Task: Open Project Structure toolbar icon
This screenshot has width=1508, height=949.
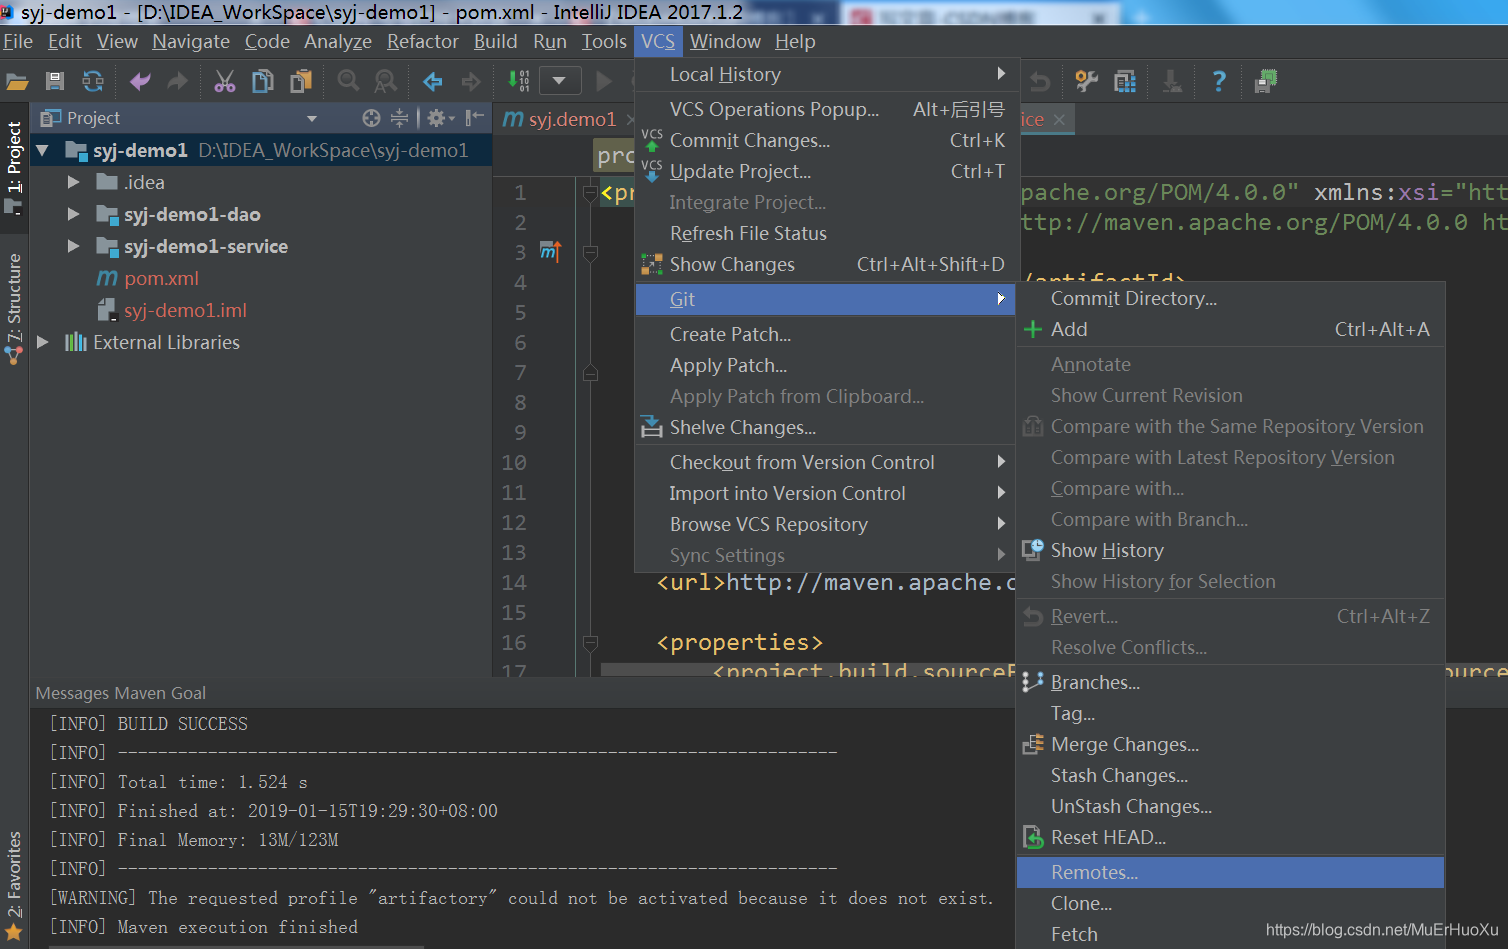Action: [x=1125, y=81]
